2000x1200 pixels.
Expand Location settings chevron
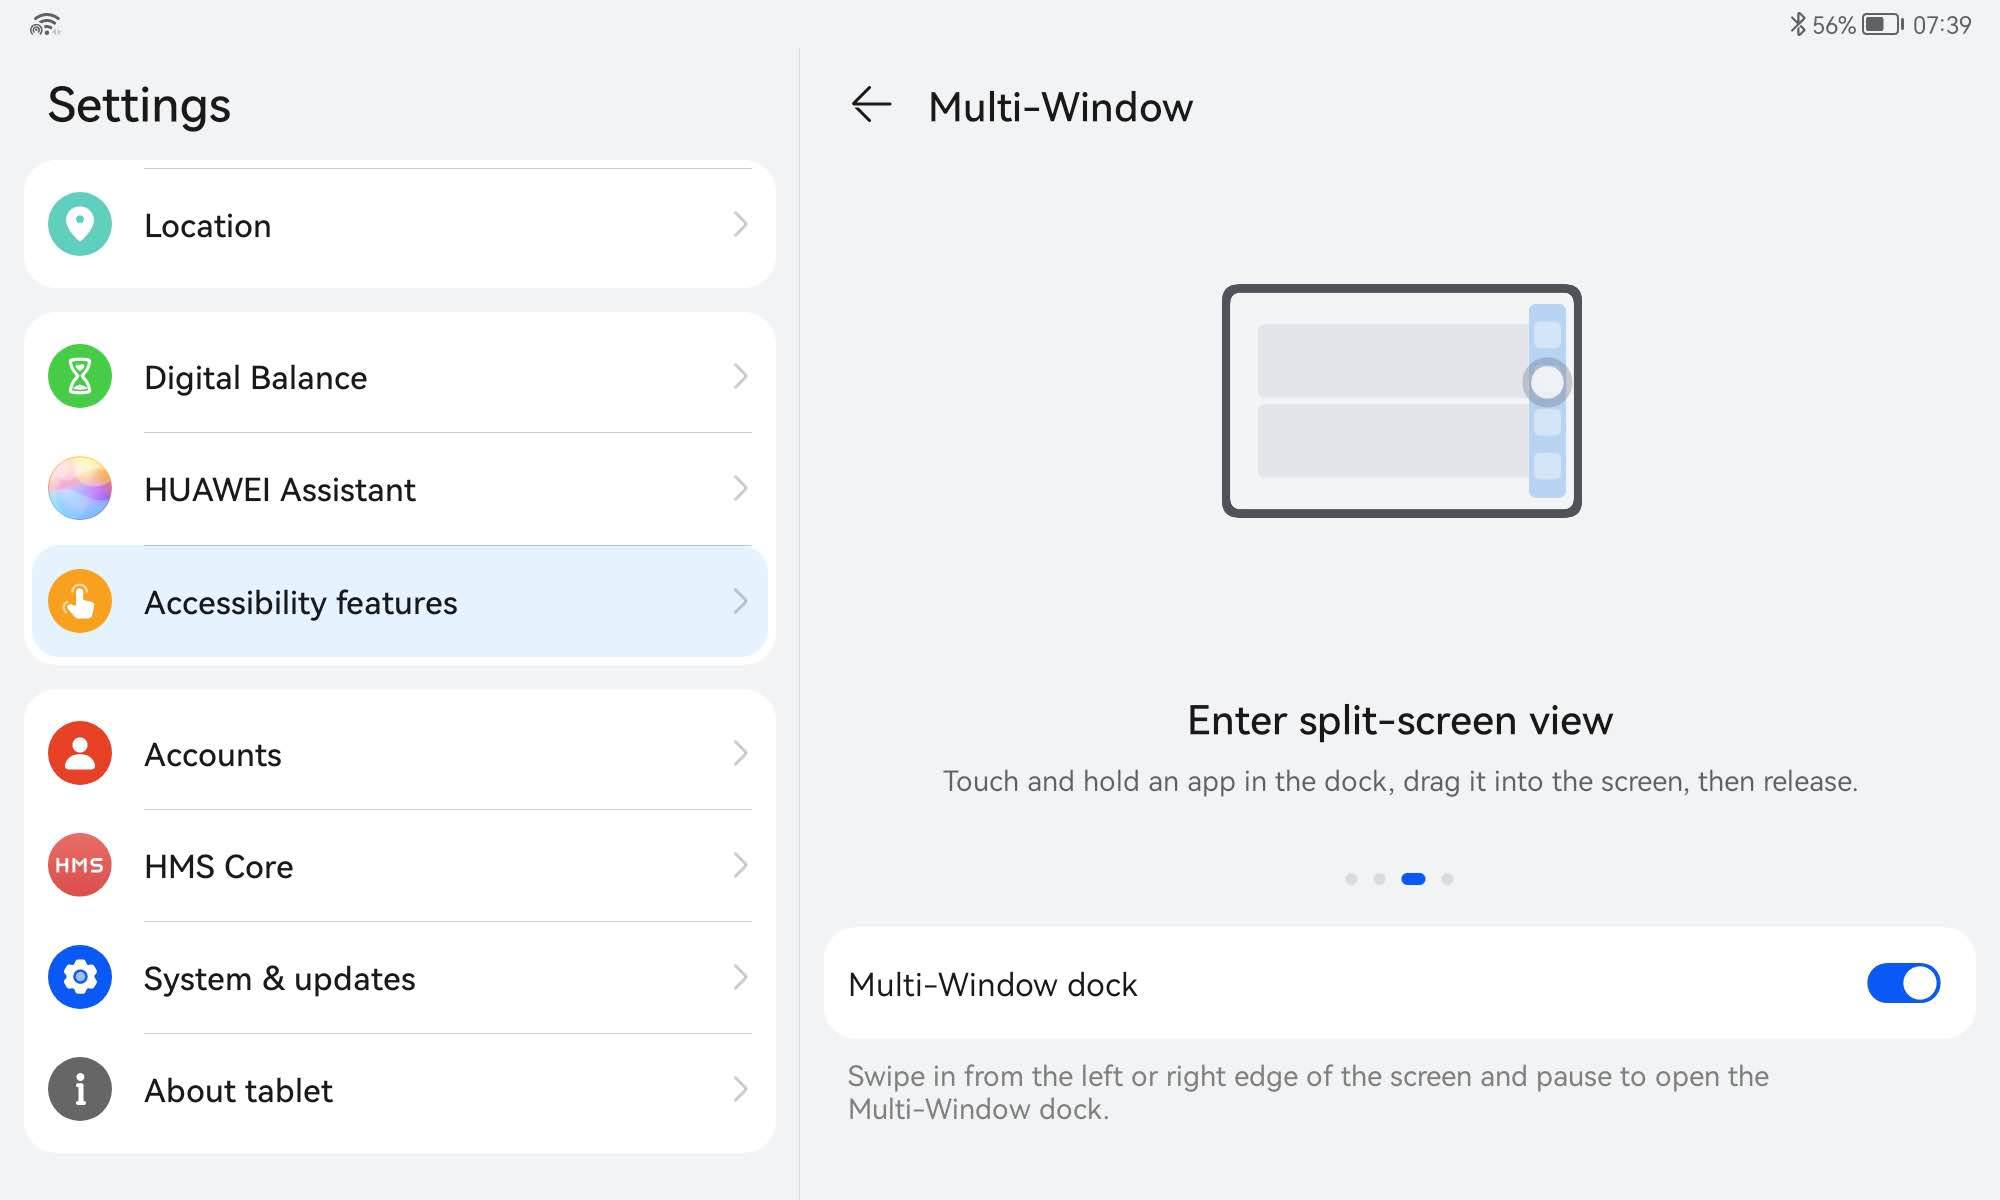click(x=740, y=224)
